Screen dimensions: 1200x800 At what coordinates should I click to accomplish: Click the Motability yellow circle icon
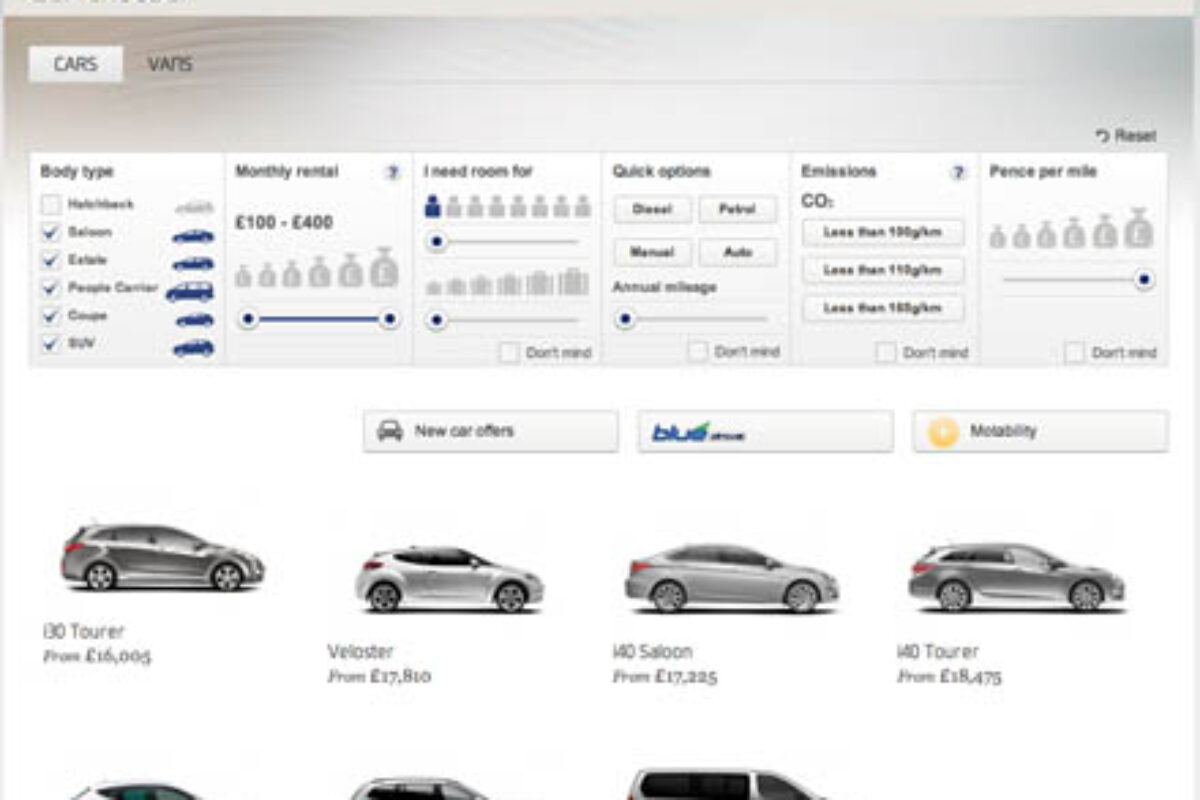pos(943,432)
